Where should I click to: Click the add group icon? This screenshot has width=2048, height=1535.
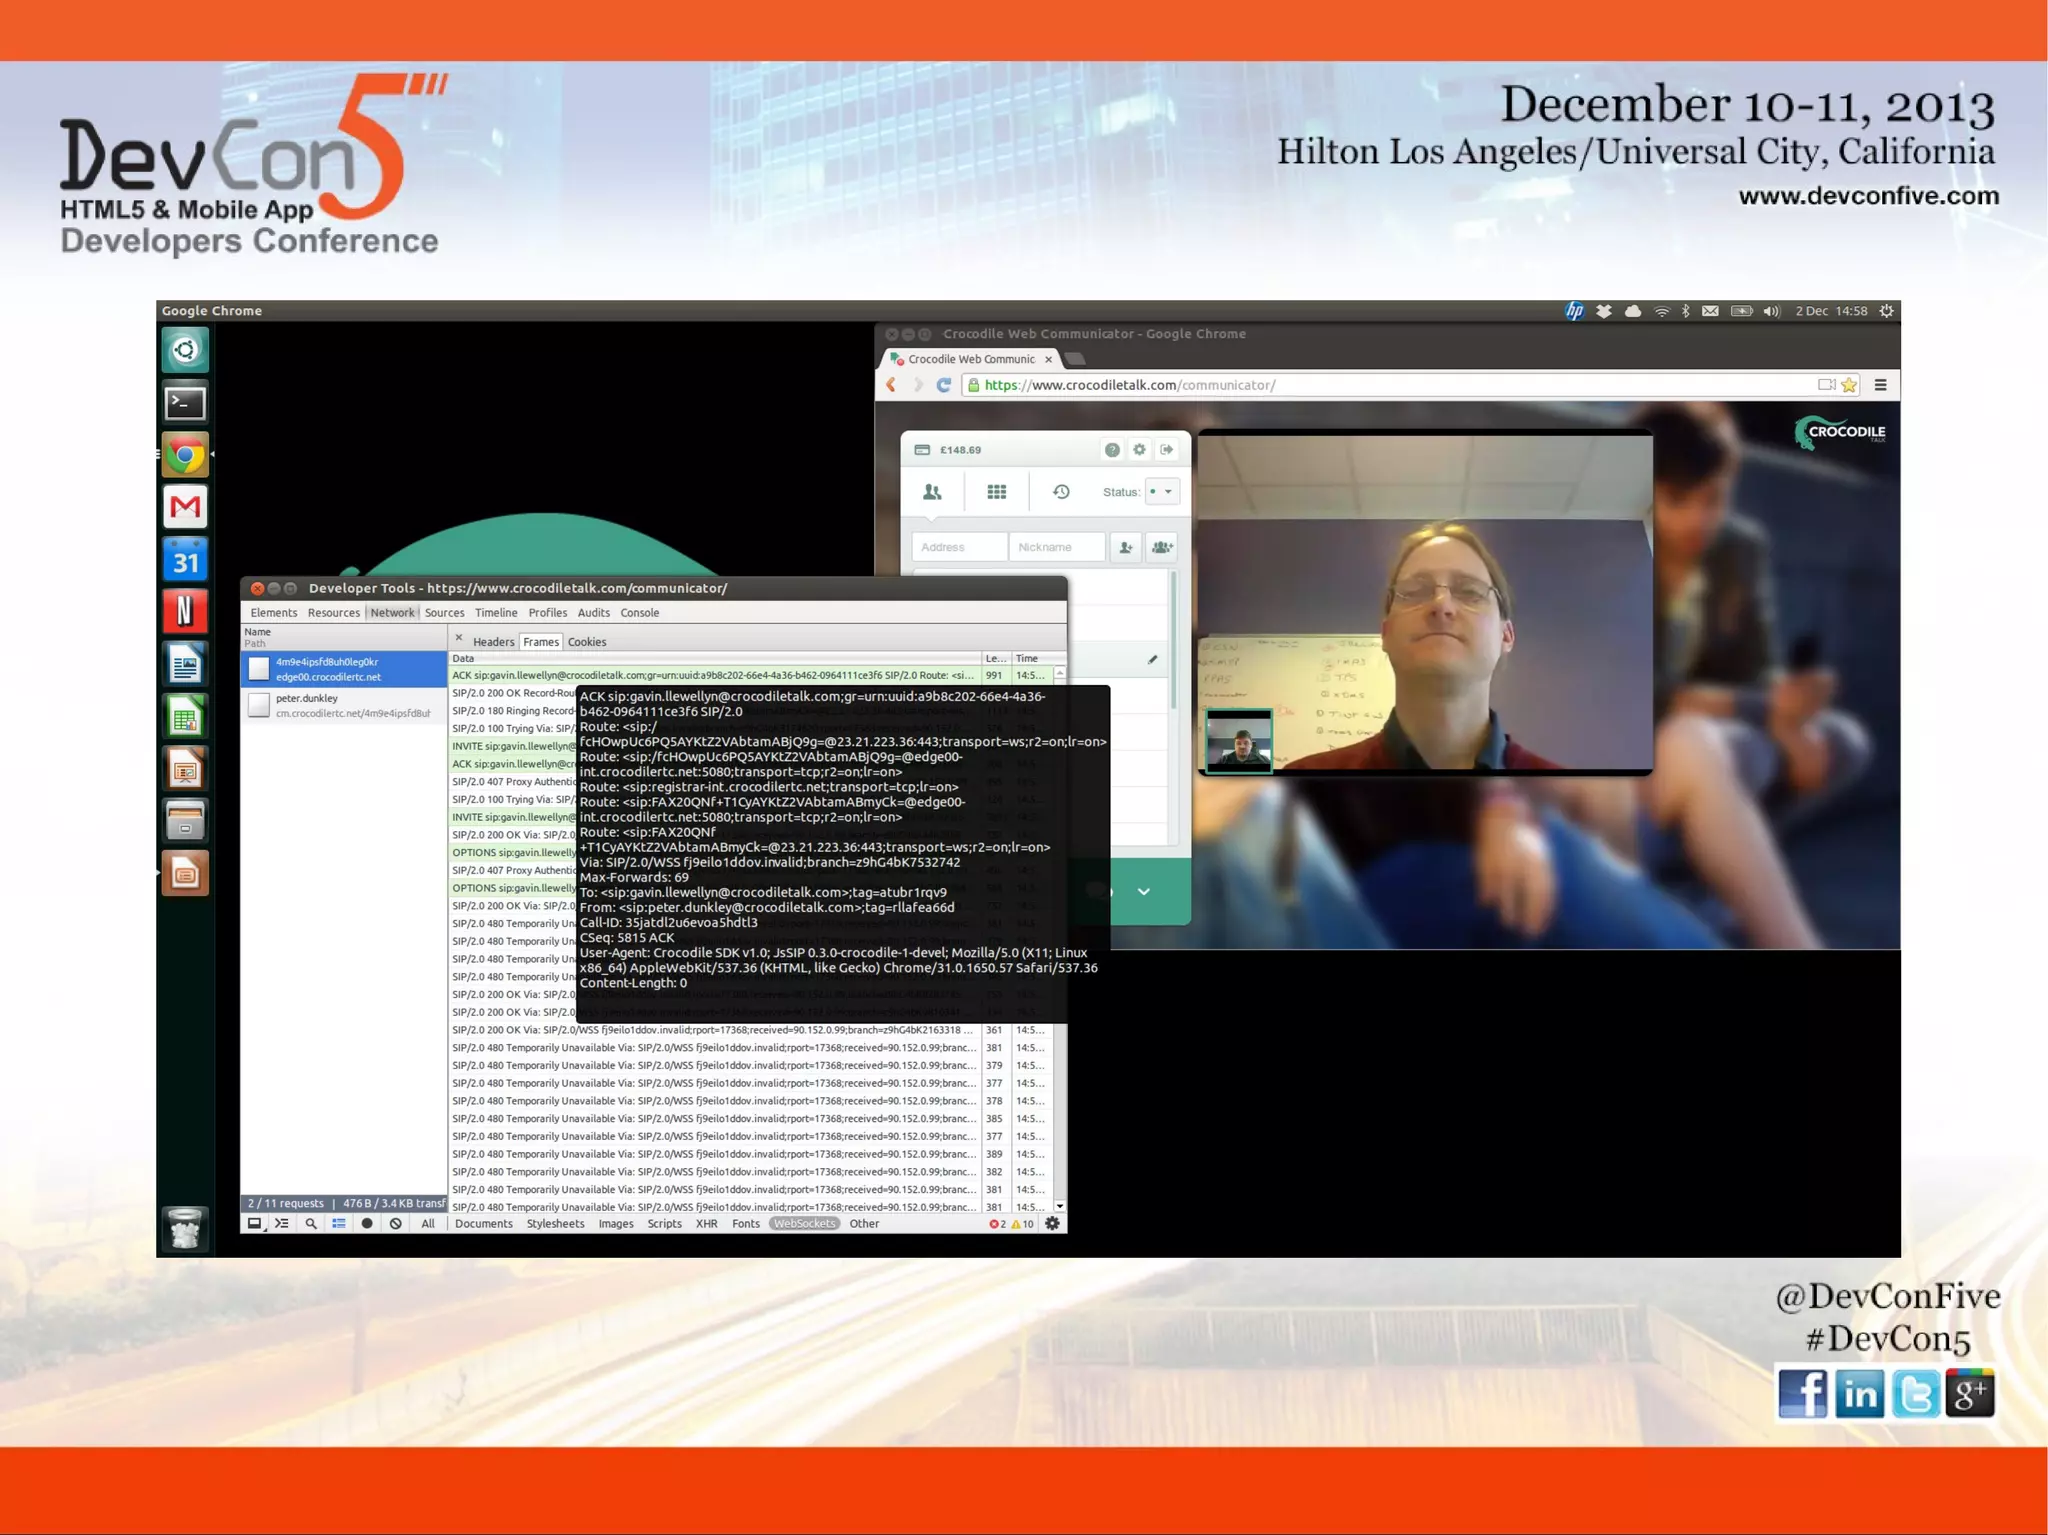pos(1161,547)
